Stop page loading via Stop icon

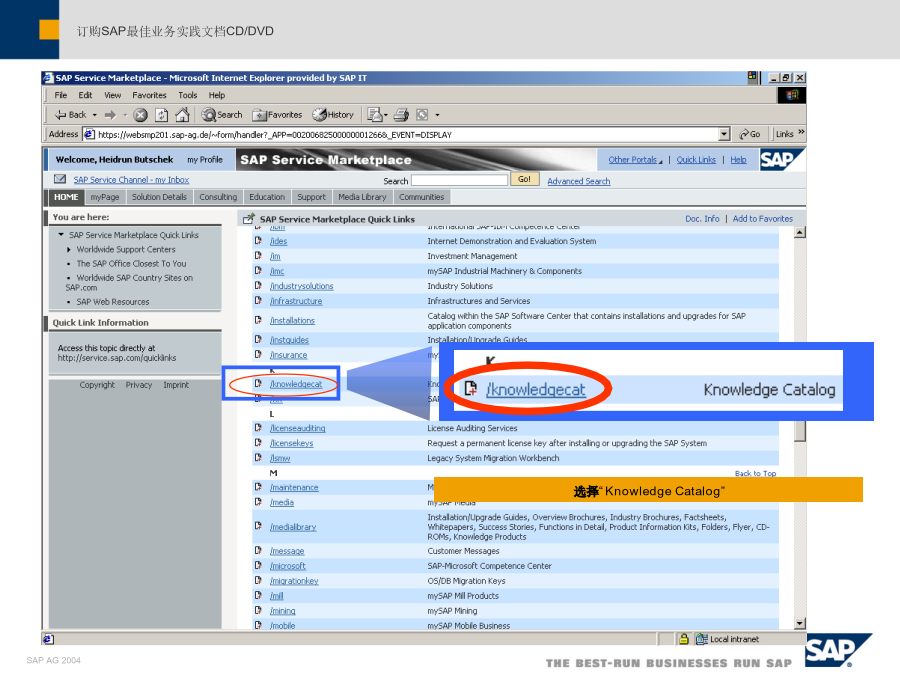pos(140,115)
